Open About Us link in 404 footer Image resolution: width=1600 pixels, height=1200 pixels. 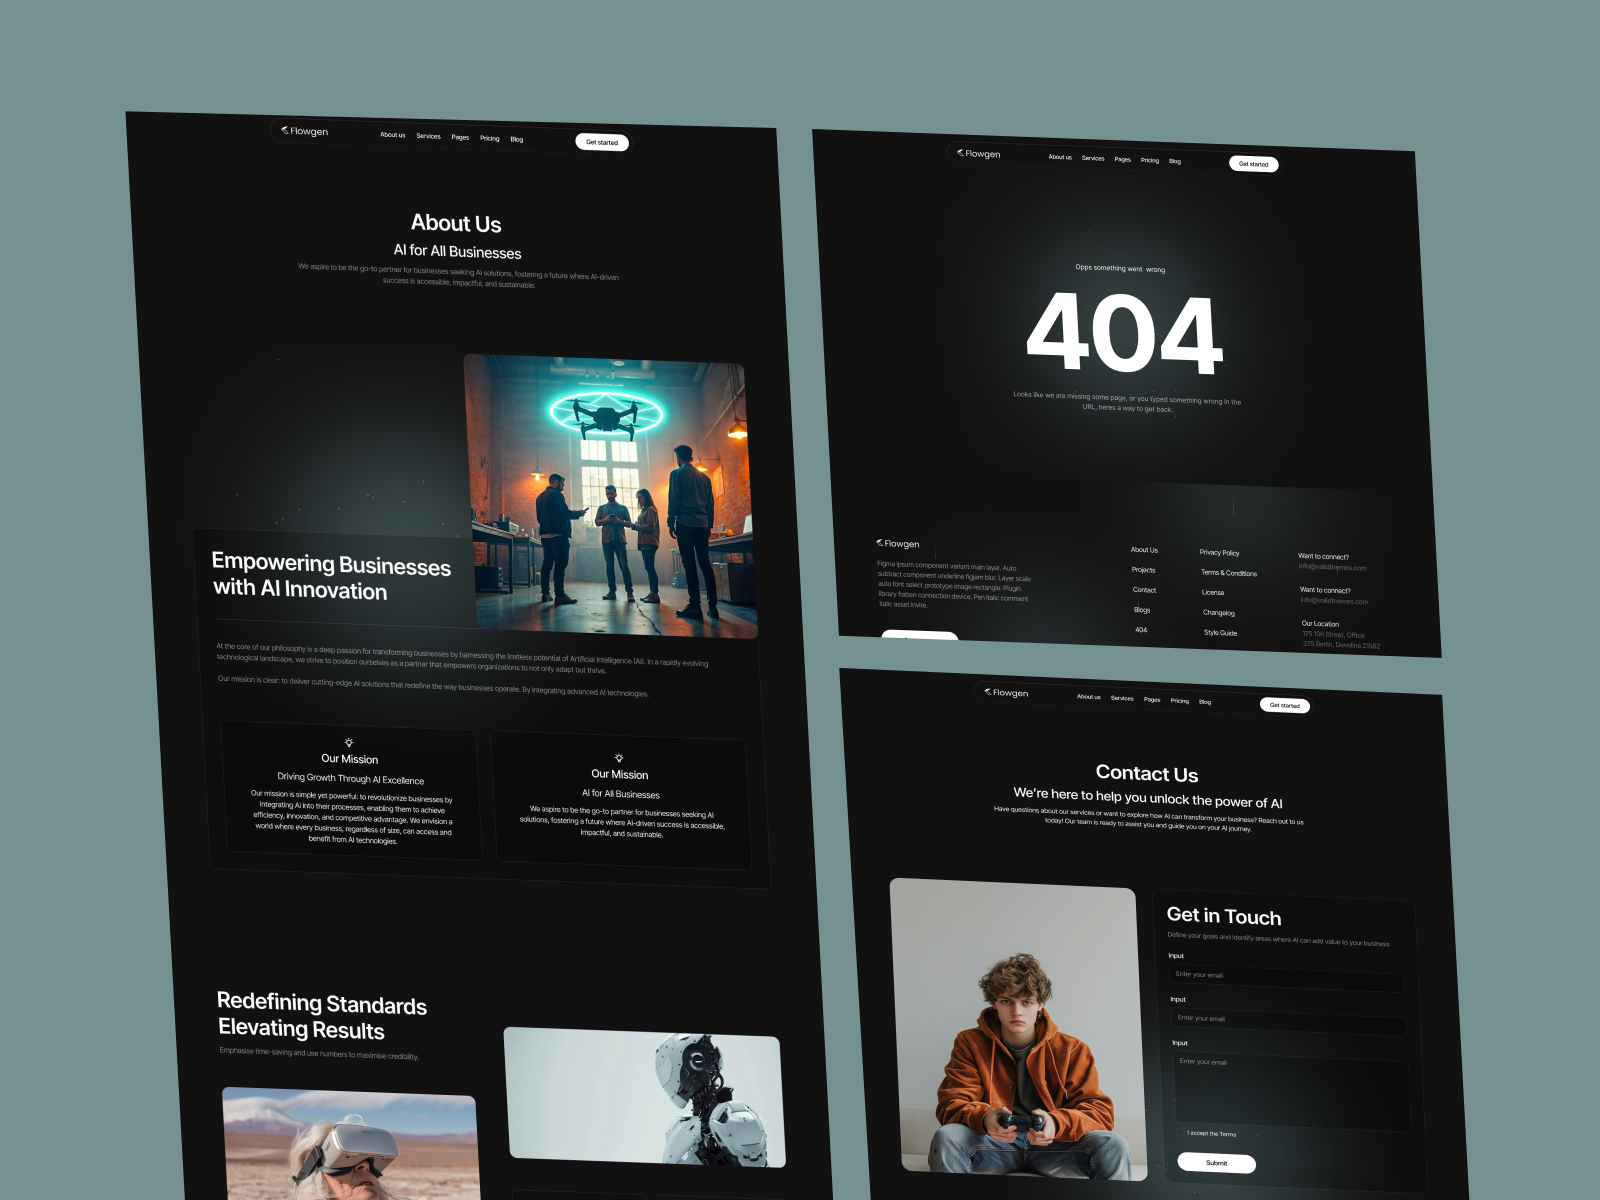(1144, 550)
